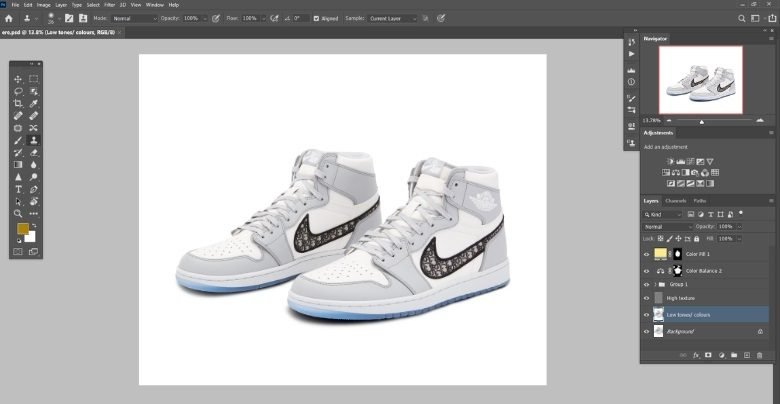Select the Horizontal Type tool
Screen dimensions: 780x404
point(18,189)
